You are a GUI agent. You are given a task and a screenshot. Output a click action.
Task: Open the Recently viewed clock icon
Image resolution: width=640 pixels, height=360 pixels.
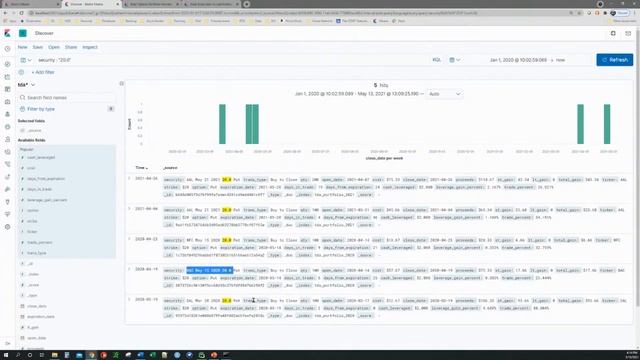(7, 49)
